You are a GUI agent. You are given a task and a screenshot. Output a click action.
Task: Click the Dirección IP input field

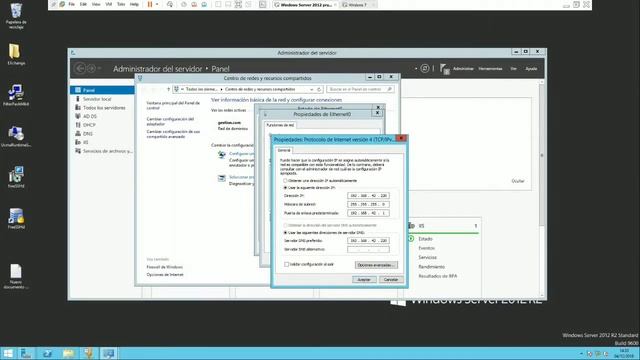(x=368, y=196)
